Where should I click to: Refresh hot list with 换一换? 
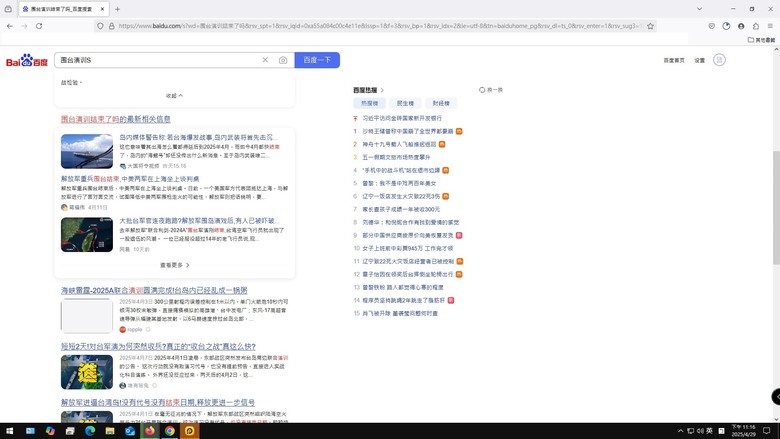coord(490,90)
